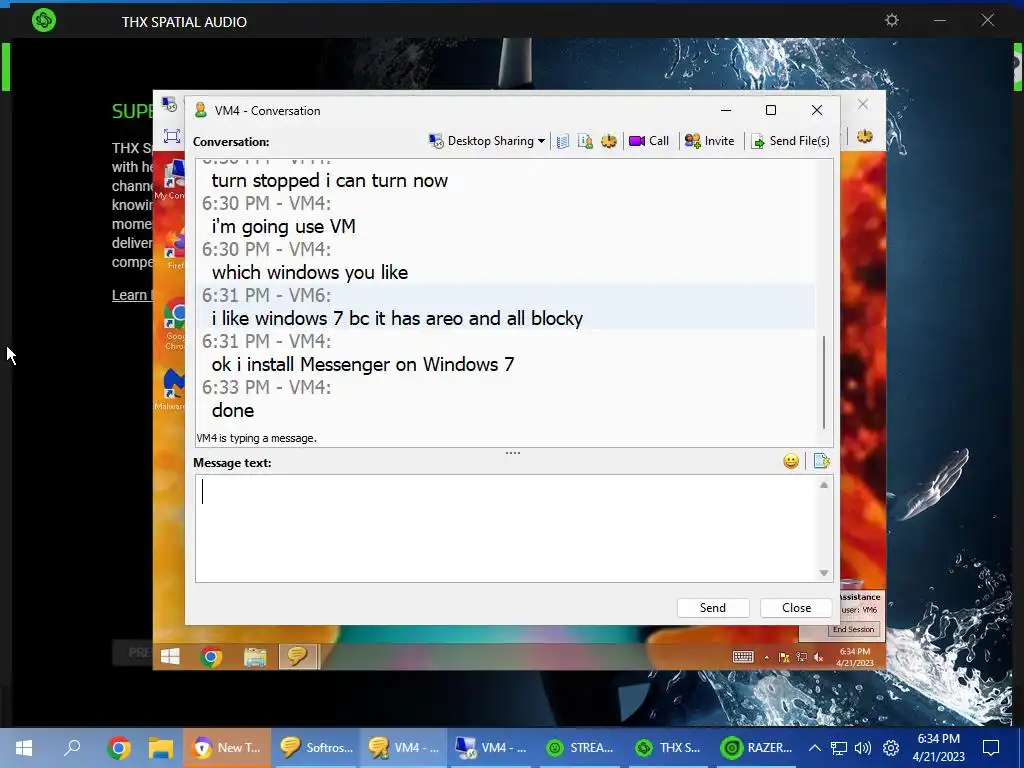Click the full screen icon in the remote desktop window
Image resolution: width=1024 pixels, height=768 pixels.
(x=172, y=136)
